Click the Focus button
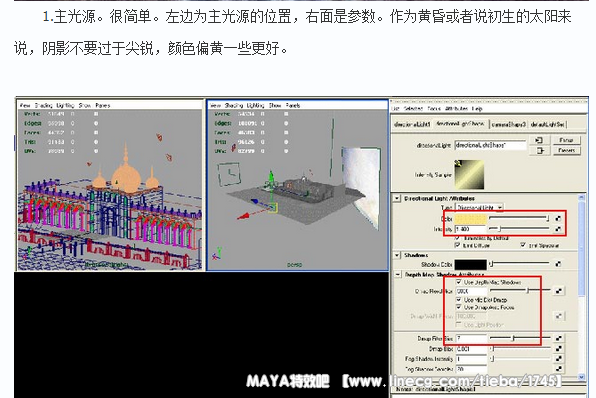596x398 pixels. 566,140
